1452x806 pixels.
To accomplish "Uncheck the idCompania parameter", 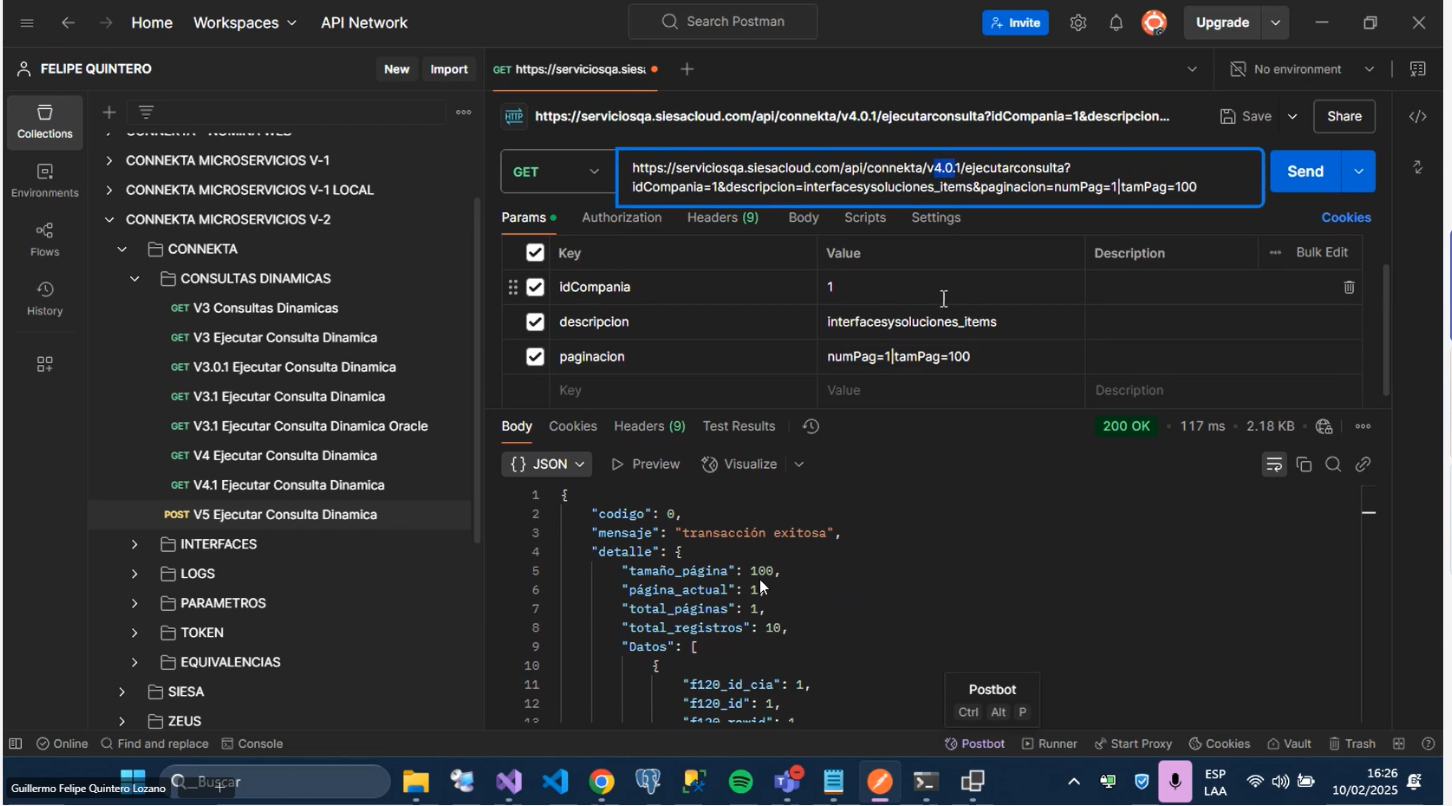I will pos(535,287).
